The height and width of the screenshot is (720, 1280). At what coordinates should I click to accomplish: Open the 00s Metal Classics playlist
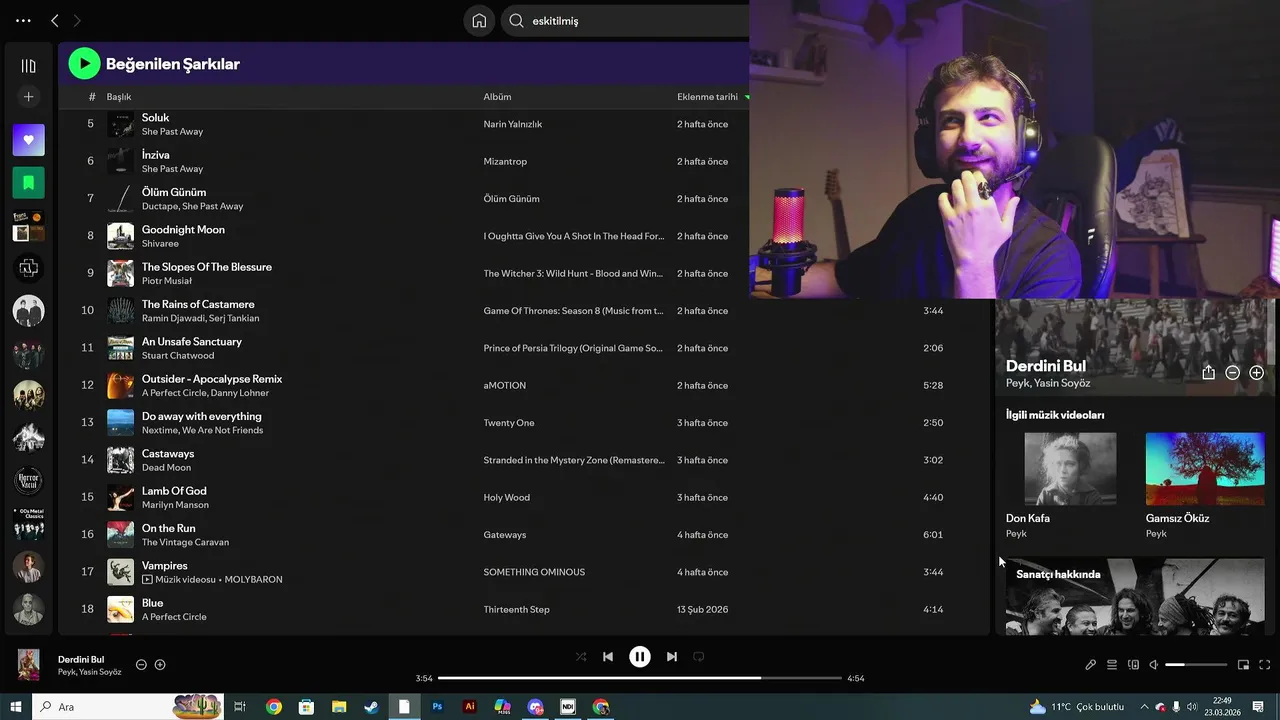(28, 524)
